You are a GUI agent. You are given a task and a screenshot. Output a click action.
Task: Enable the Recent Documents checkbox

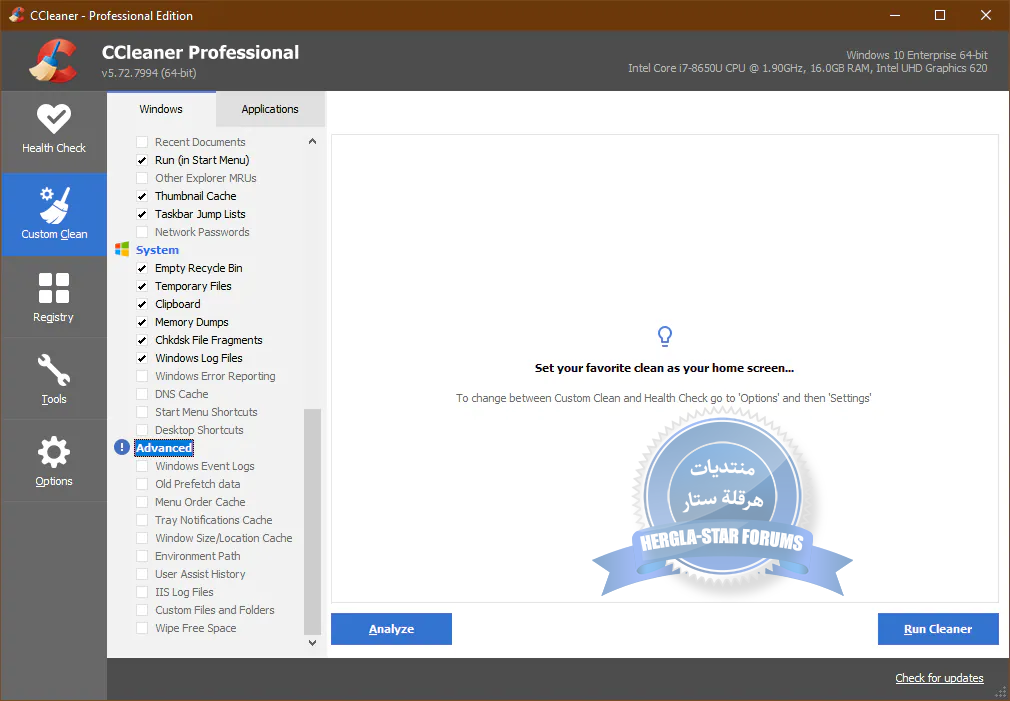click(x=142, y=142)
